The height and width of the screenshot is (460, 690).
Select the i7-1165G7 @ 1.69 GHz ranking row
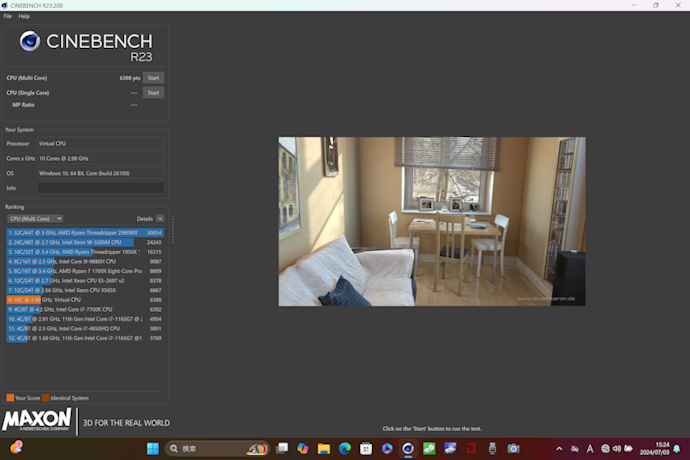[85, 339]
